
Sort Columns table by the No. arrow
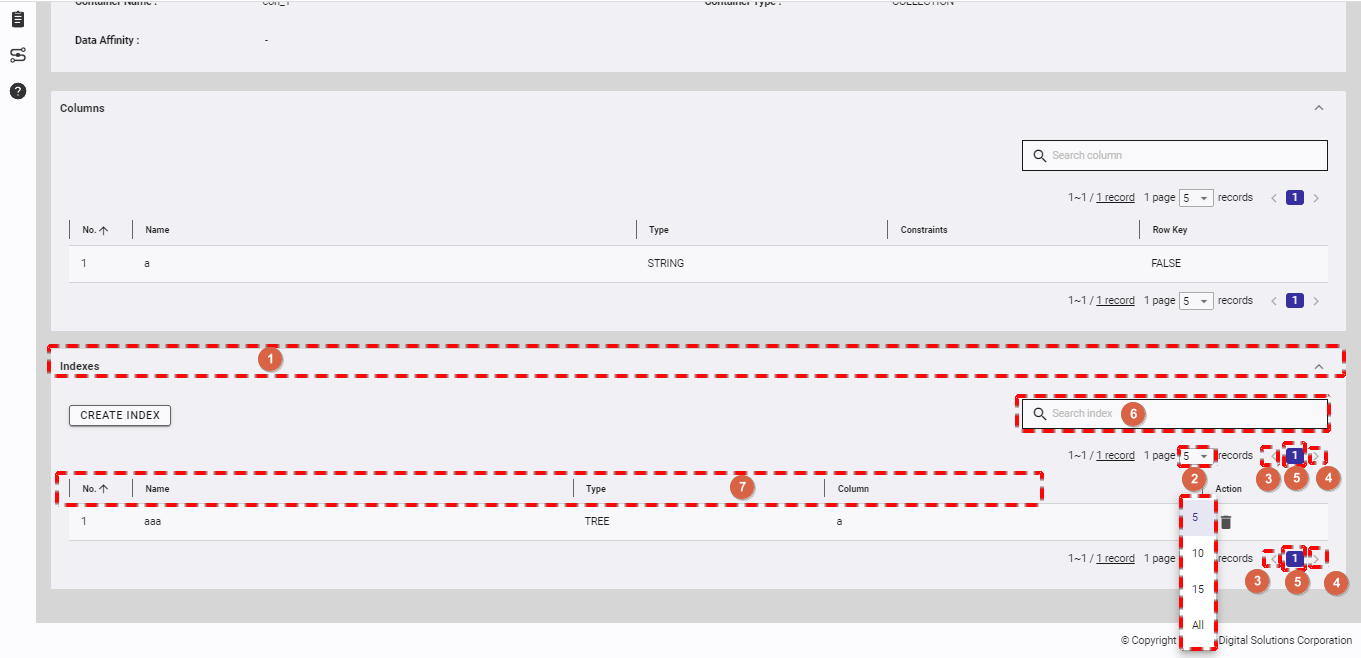click(103, 230)
